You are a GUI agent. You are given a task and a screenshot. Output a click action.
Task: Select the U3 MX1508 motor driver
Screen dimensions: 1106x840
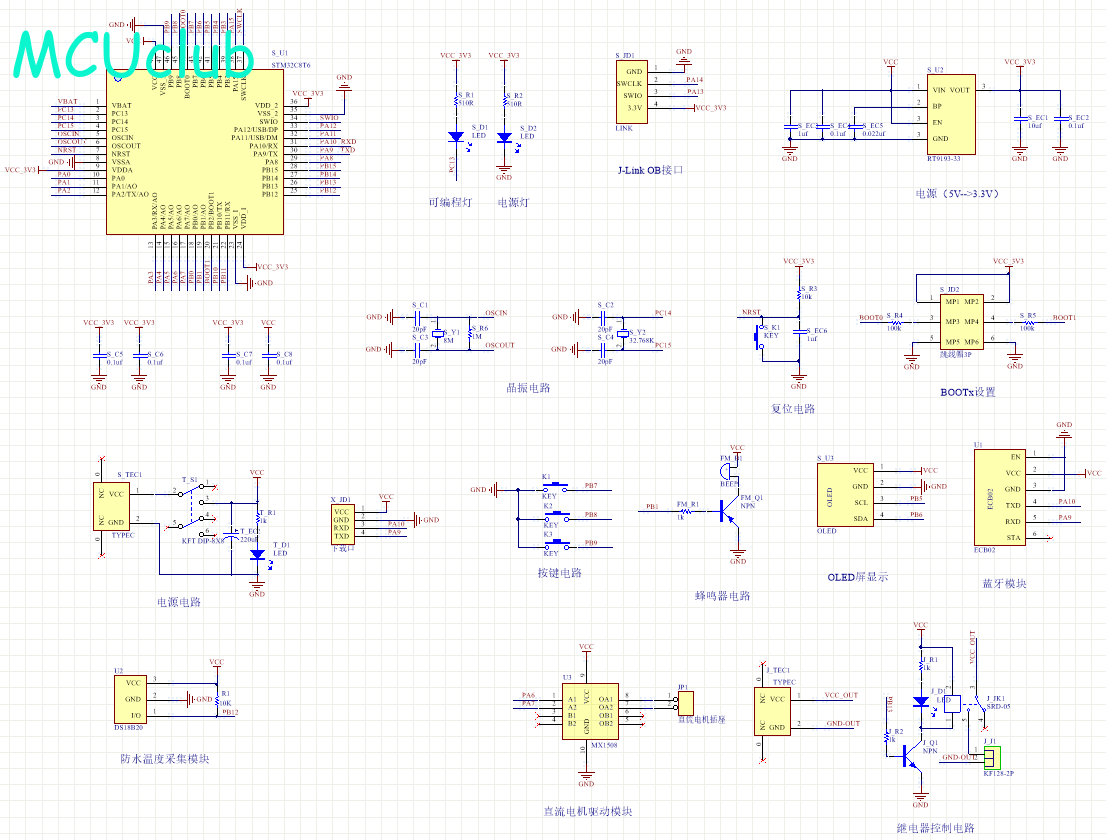[590, 711]
